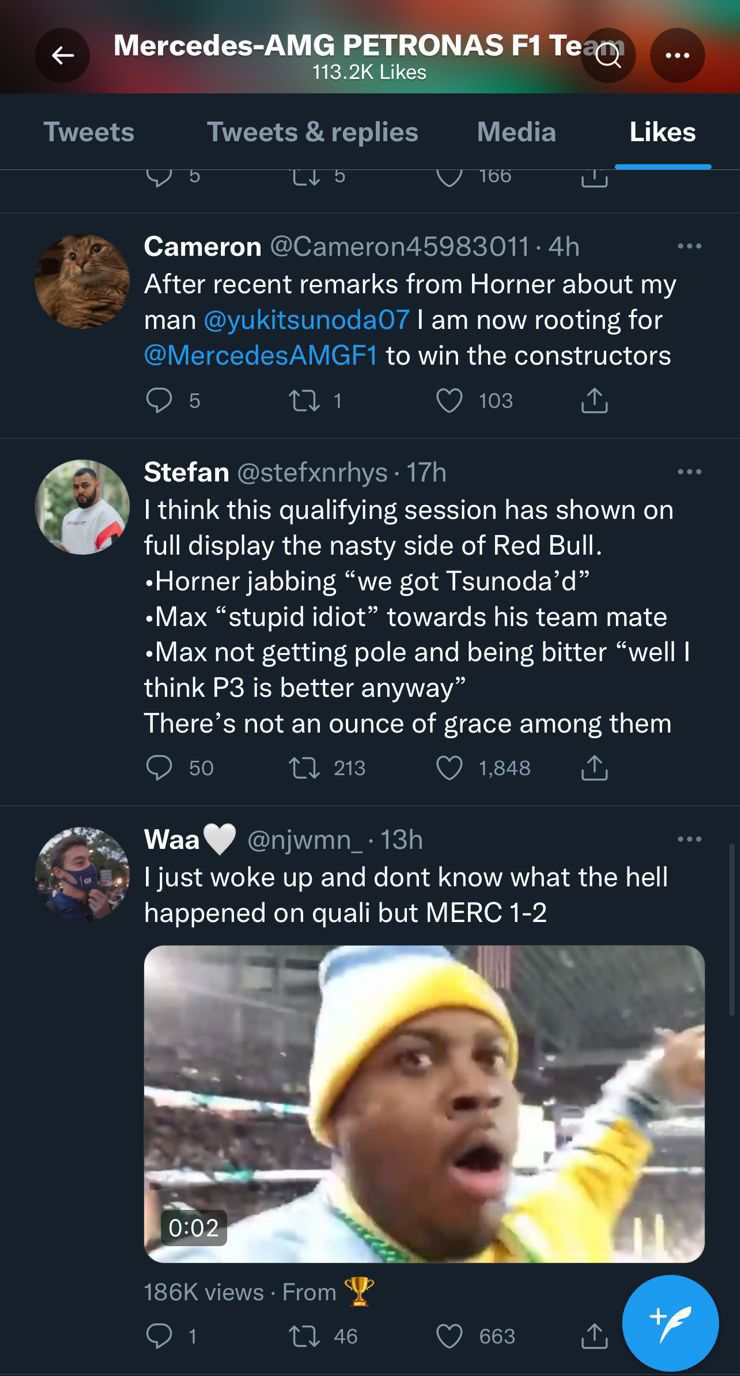Reply to Waa's MERC 1-2 tweet

pyautogui.click(x=160, y=1336)
